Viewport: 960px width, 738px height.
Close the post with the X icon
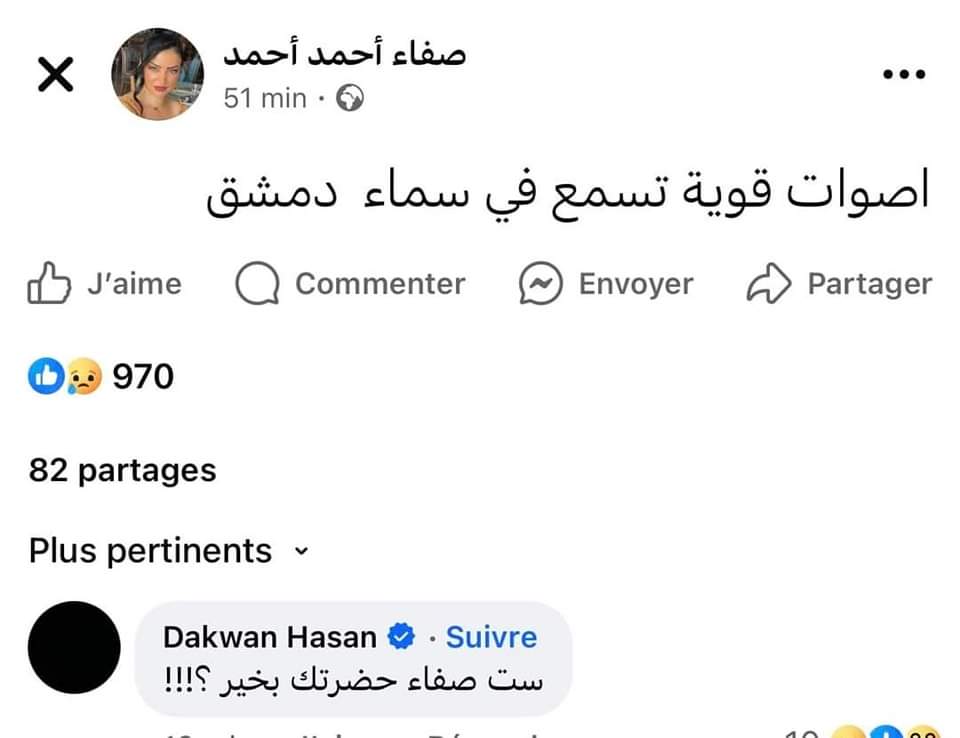pos(55,75)
